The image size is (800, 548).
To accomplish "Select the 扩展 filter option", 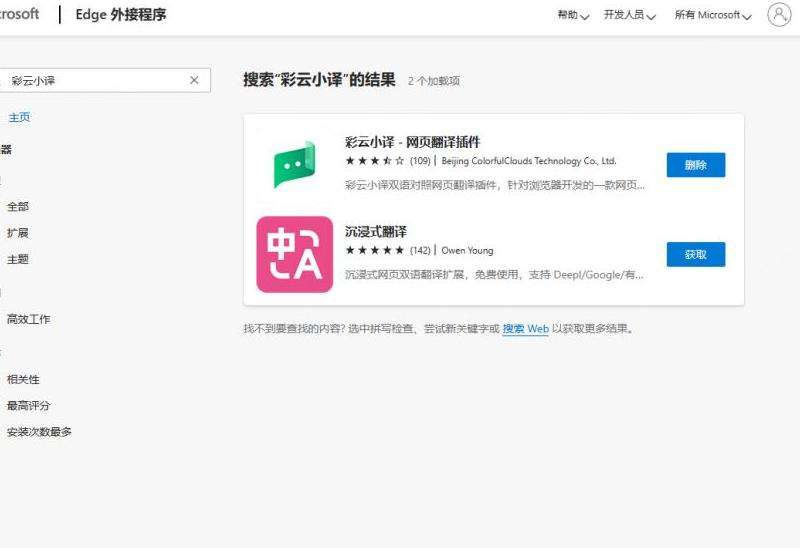I will point(18,233).
